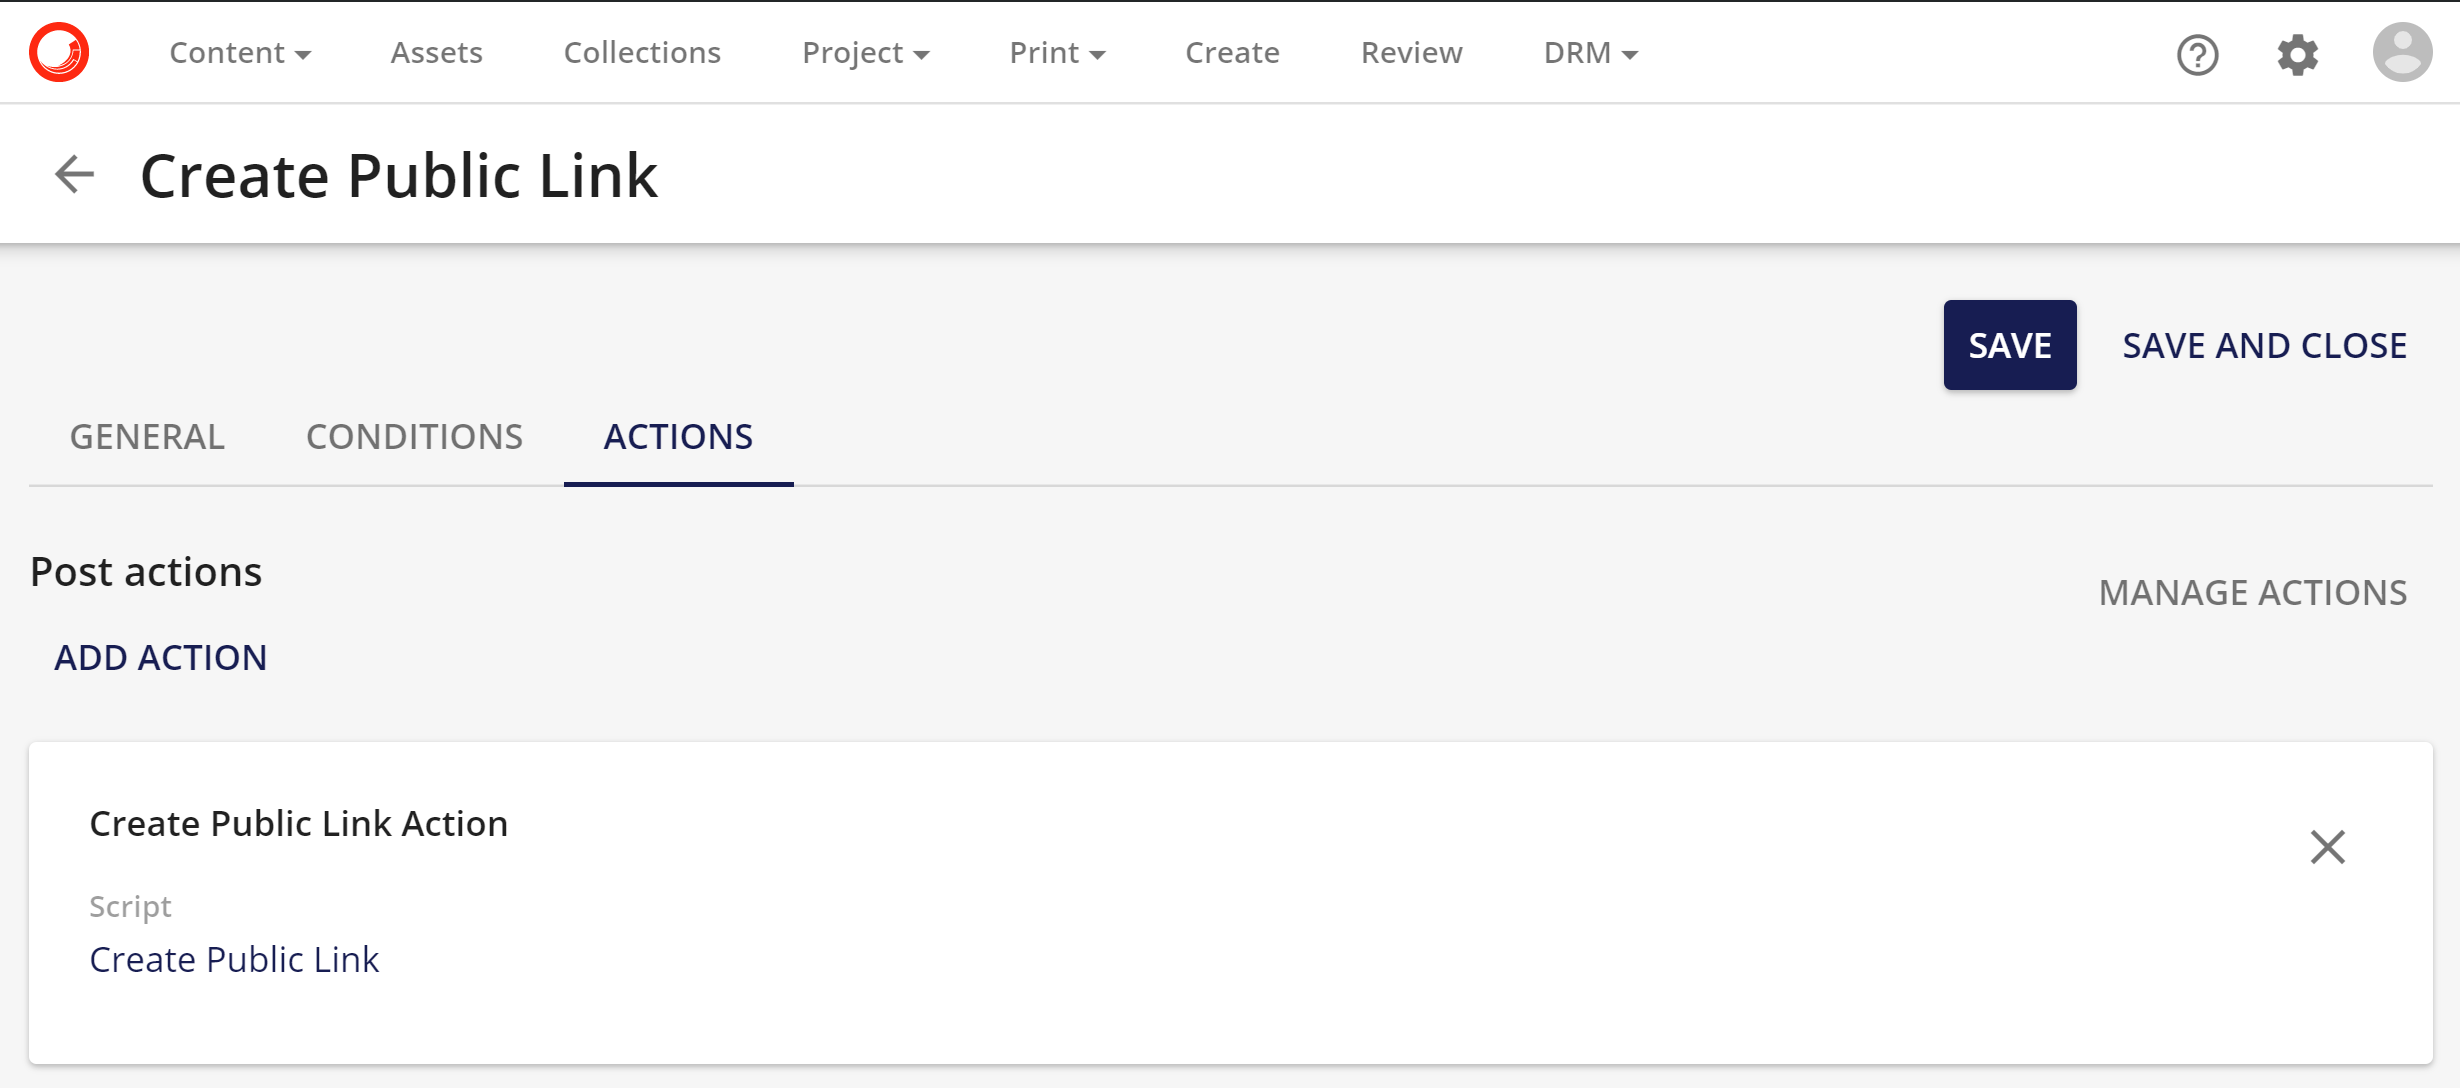Expand the Content dropdown menu
This screenshot has width=2460, height=1088.
[x=240, y=52]
